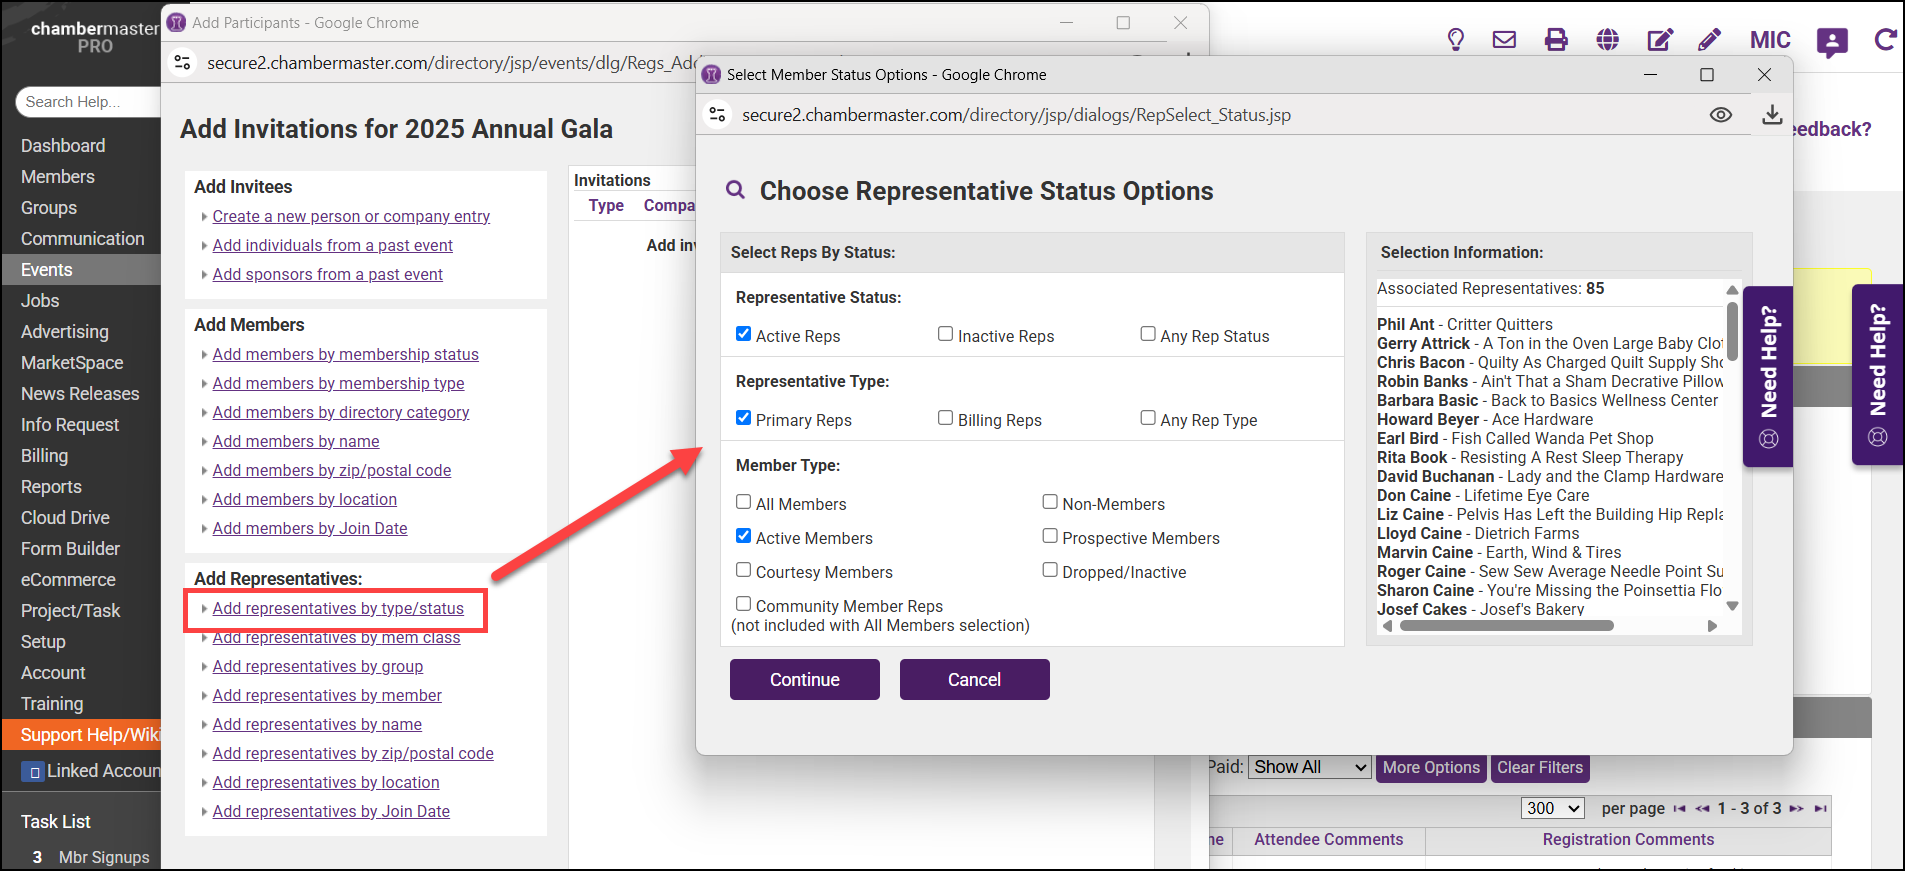
Task: Click the horizontal scrollbar in Selection Information
Action: (1506, 626)
